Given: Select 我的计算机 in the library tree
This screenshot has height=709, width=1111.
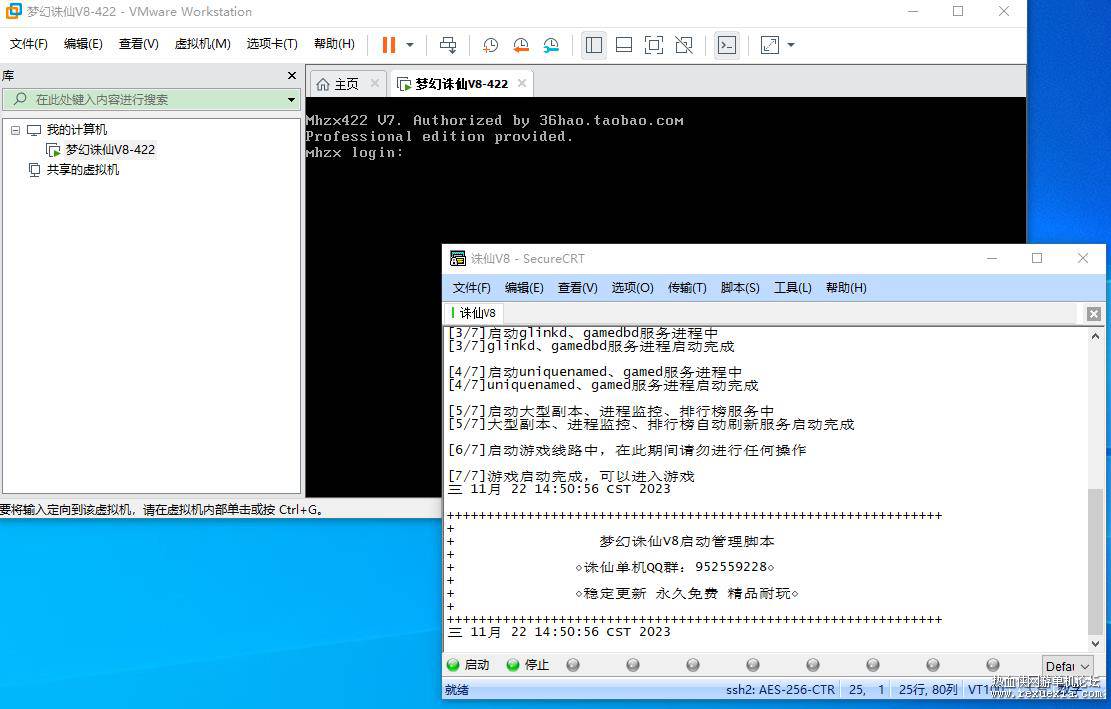Looking at the screenshot, I should click(77, 130).
